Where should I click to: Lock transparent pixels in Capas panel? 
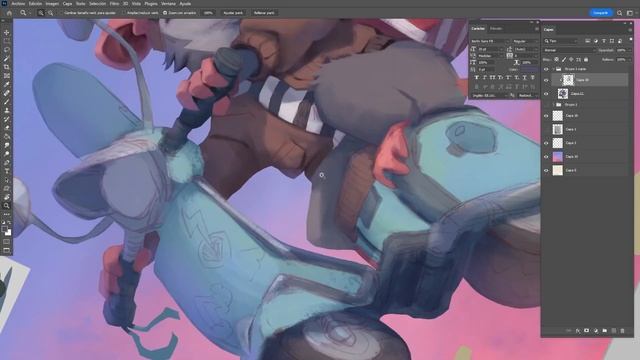click(556, 60)
